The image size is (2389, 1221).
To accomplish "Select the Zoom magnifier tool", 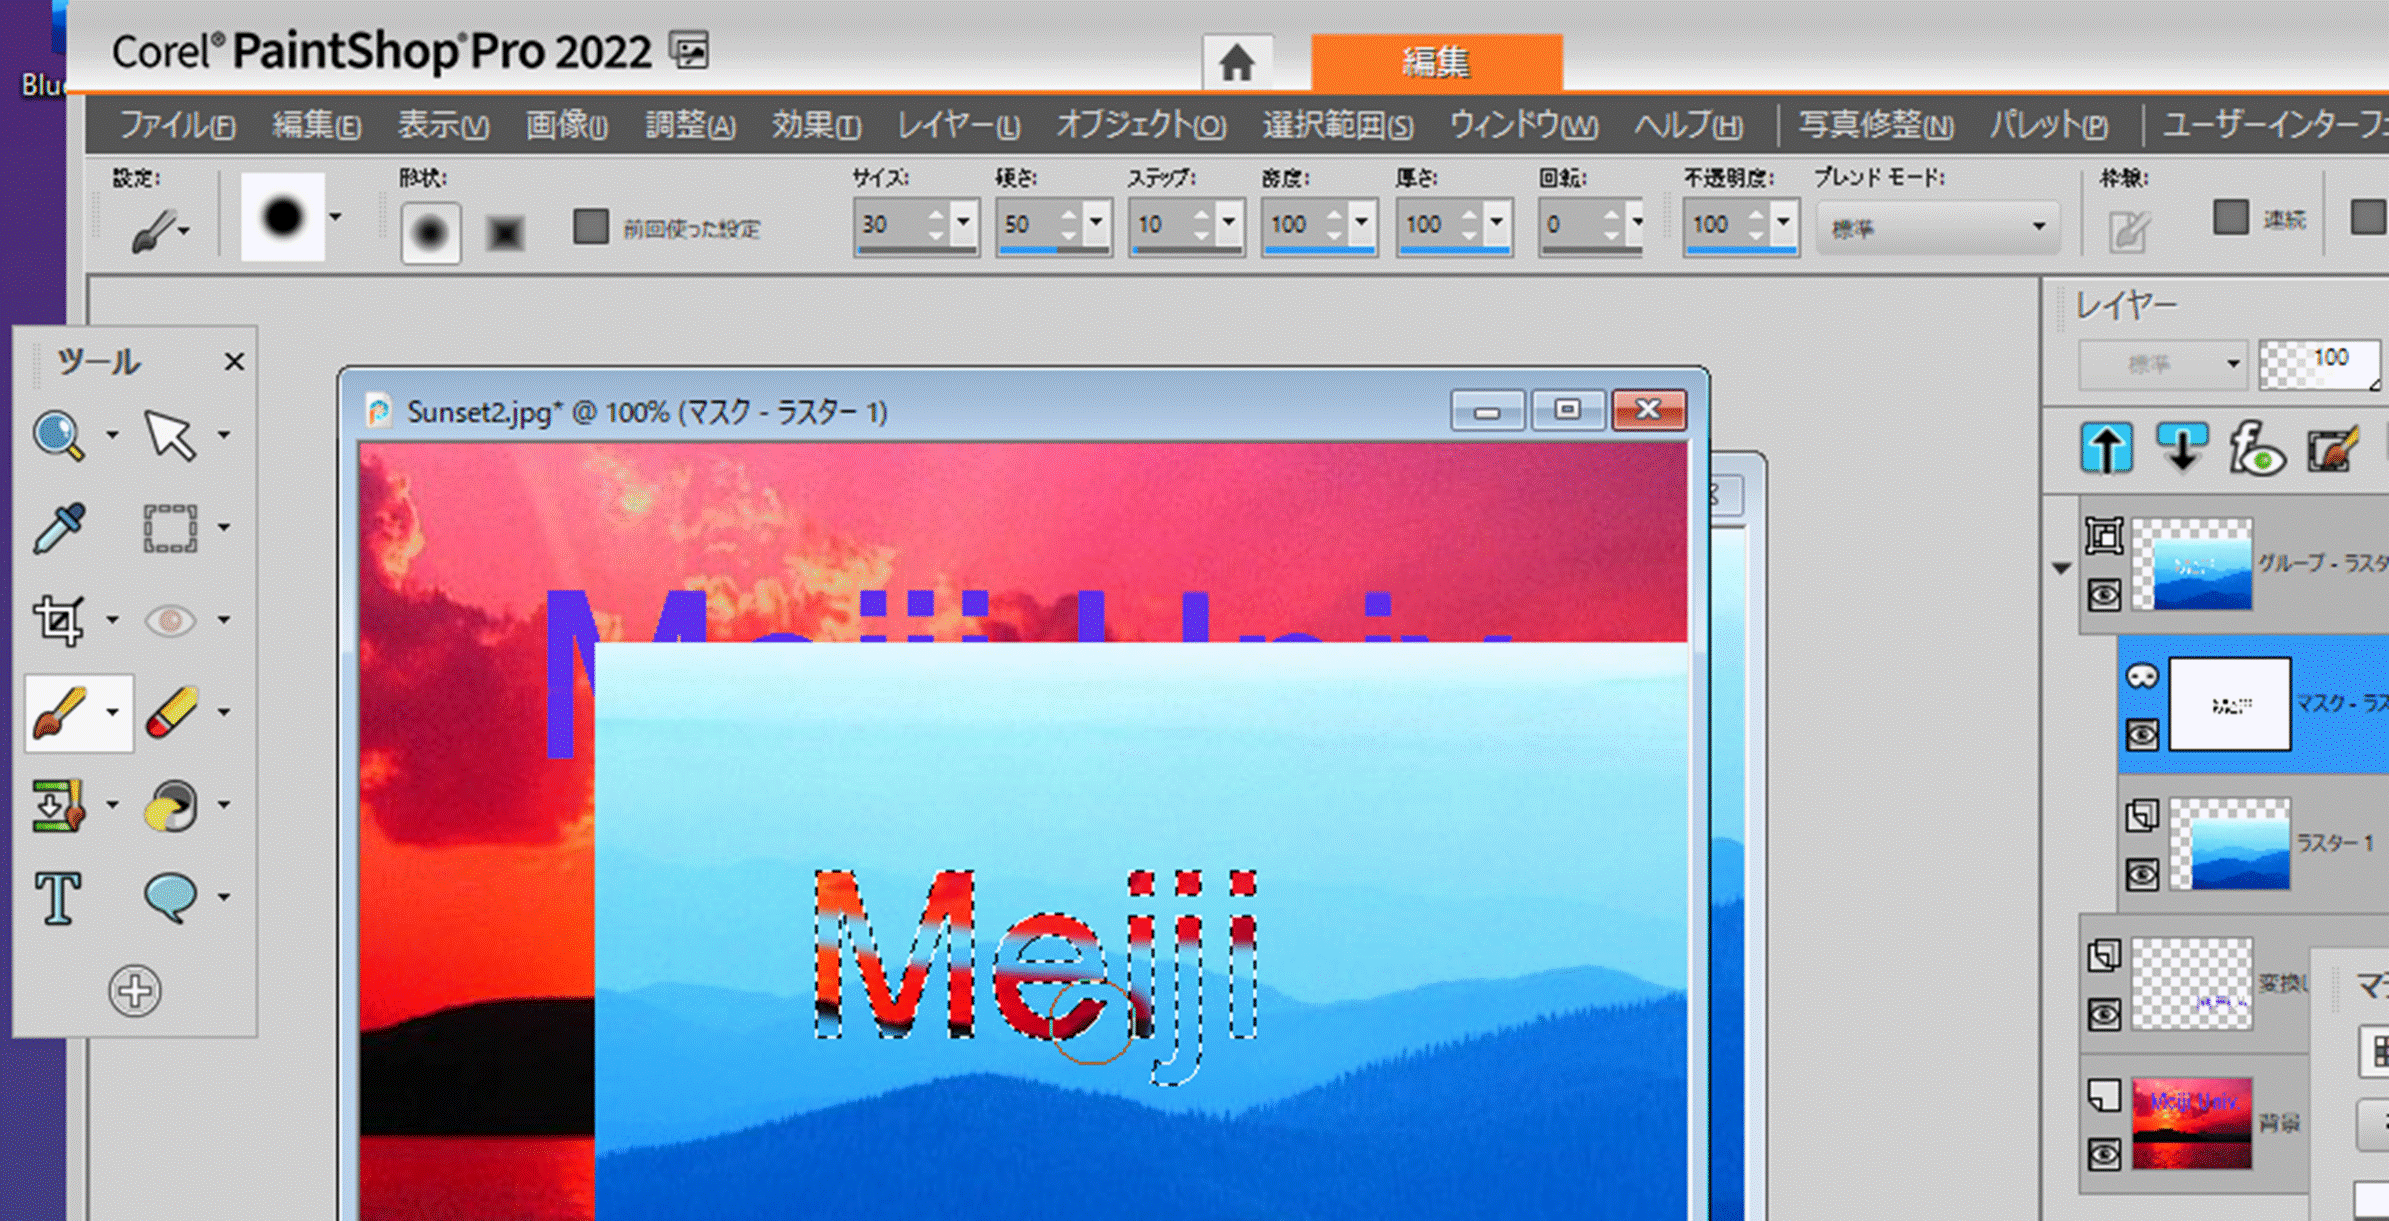I will click(58, 436).
